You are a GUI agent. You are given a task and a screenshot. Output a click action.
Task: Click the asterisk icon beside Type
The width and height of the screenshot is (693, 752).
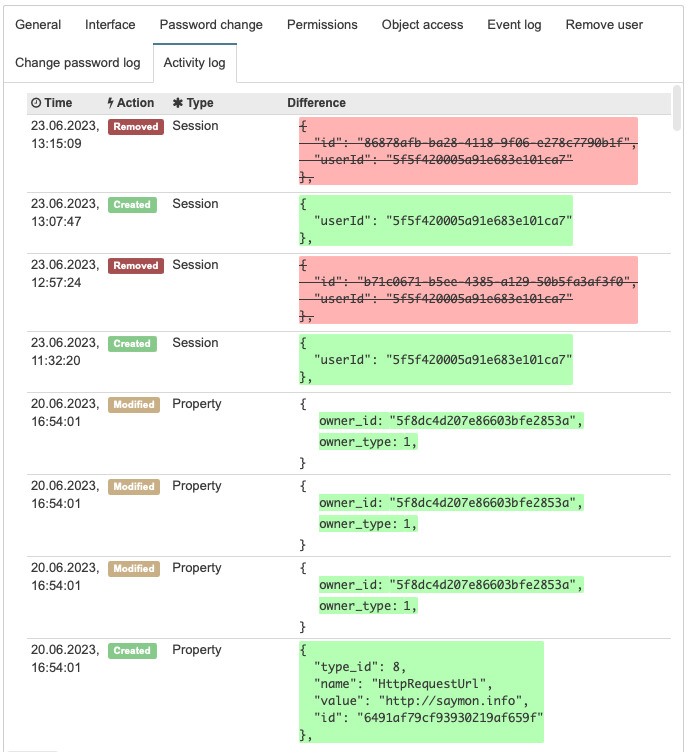point(178,103)
